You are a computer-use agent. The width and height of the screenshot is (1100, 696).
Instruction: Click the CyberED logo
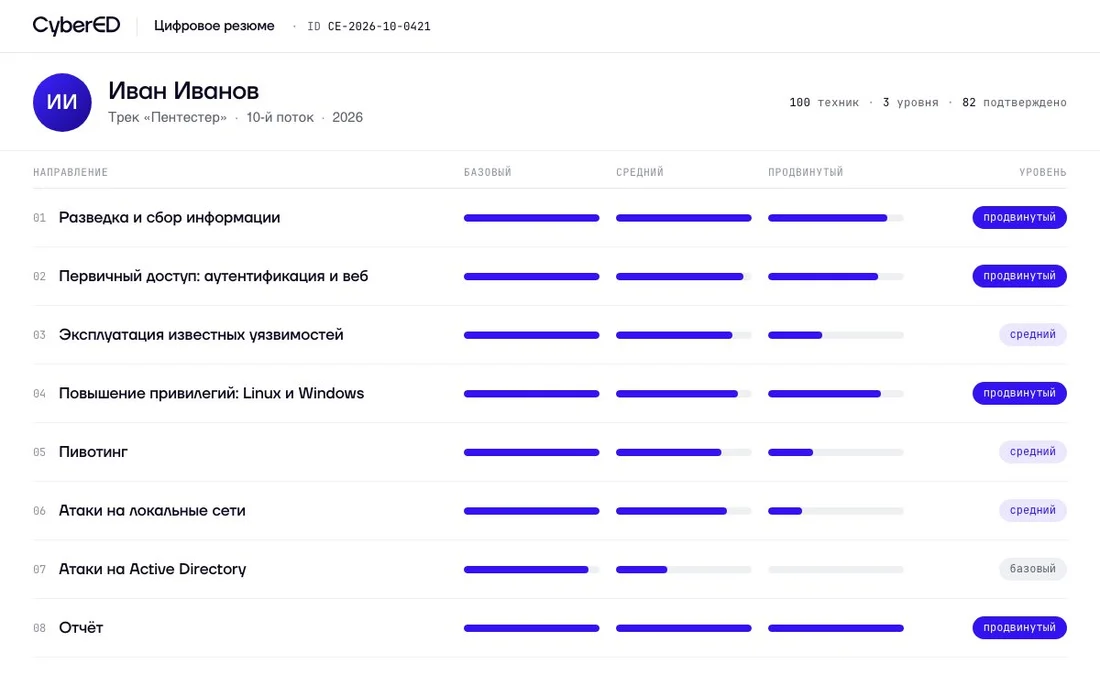click(76, 25)
